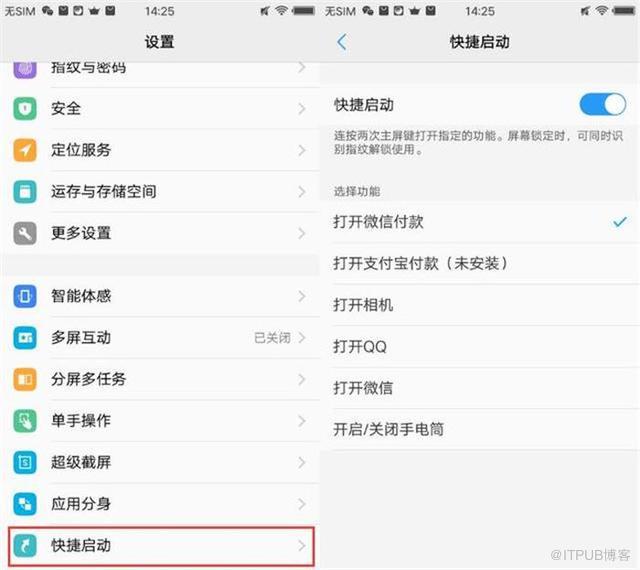The width and height of the screenshot is (640, 570).
Task: Choose 打开相机 as the shortcut function
Action: 480,305
